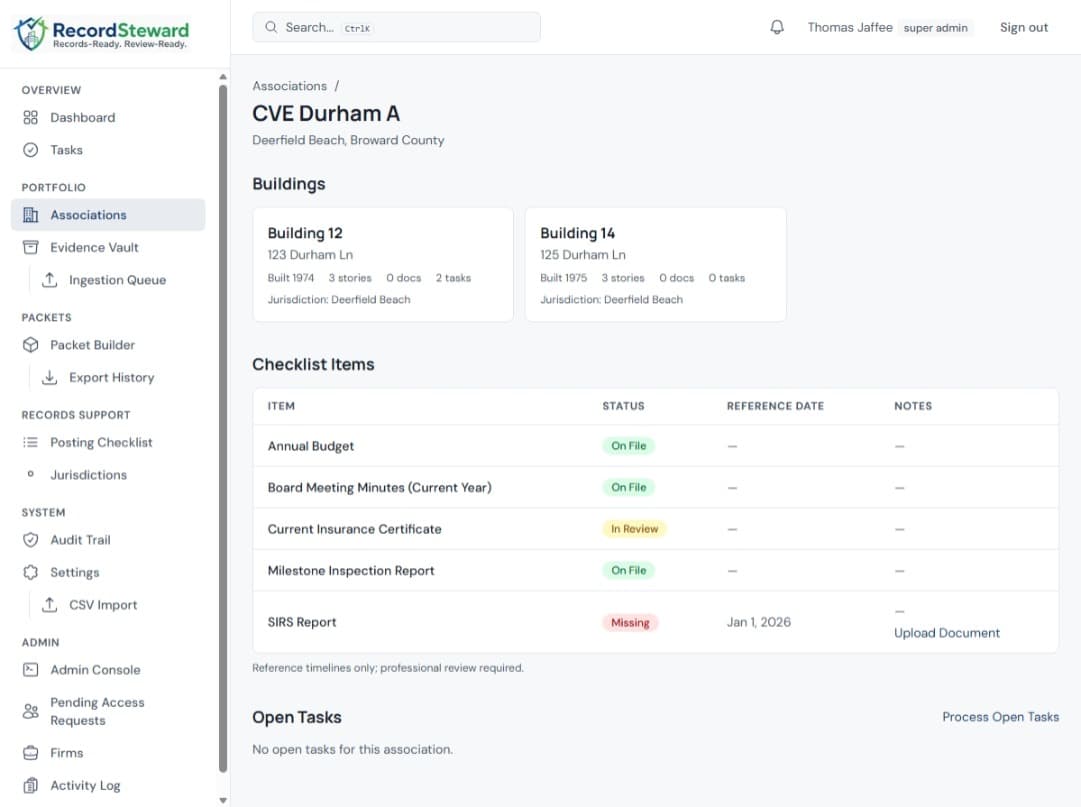Click Milestone Inspection Report's On File badge

(x=629, y=571)
